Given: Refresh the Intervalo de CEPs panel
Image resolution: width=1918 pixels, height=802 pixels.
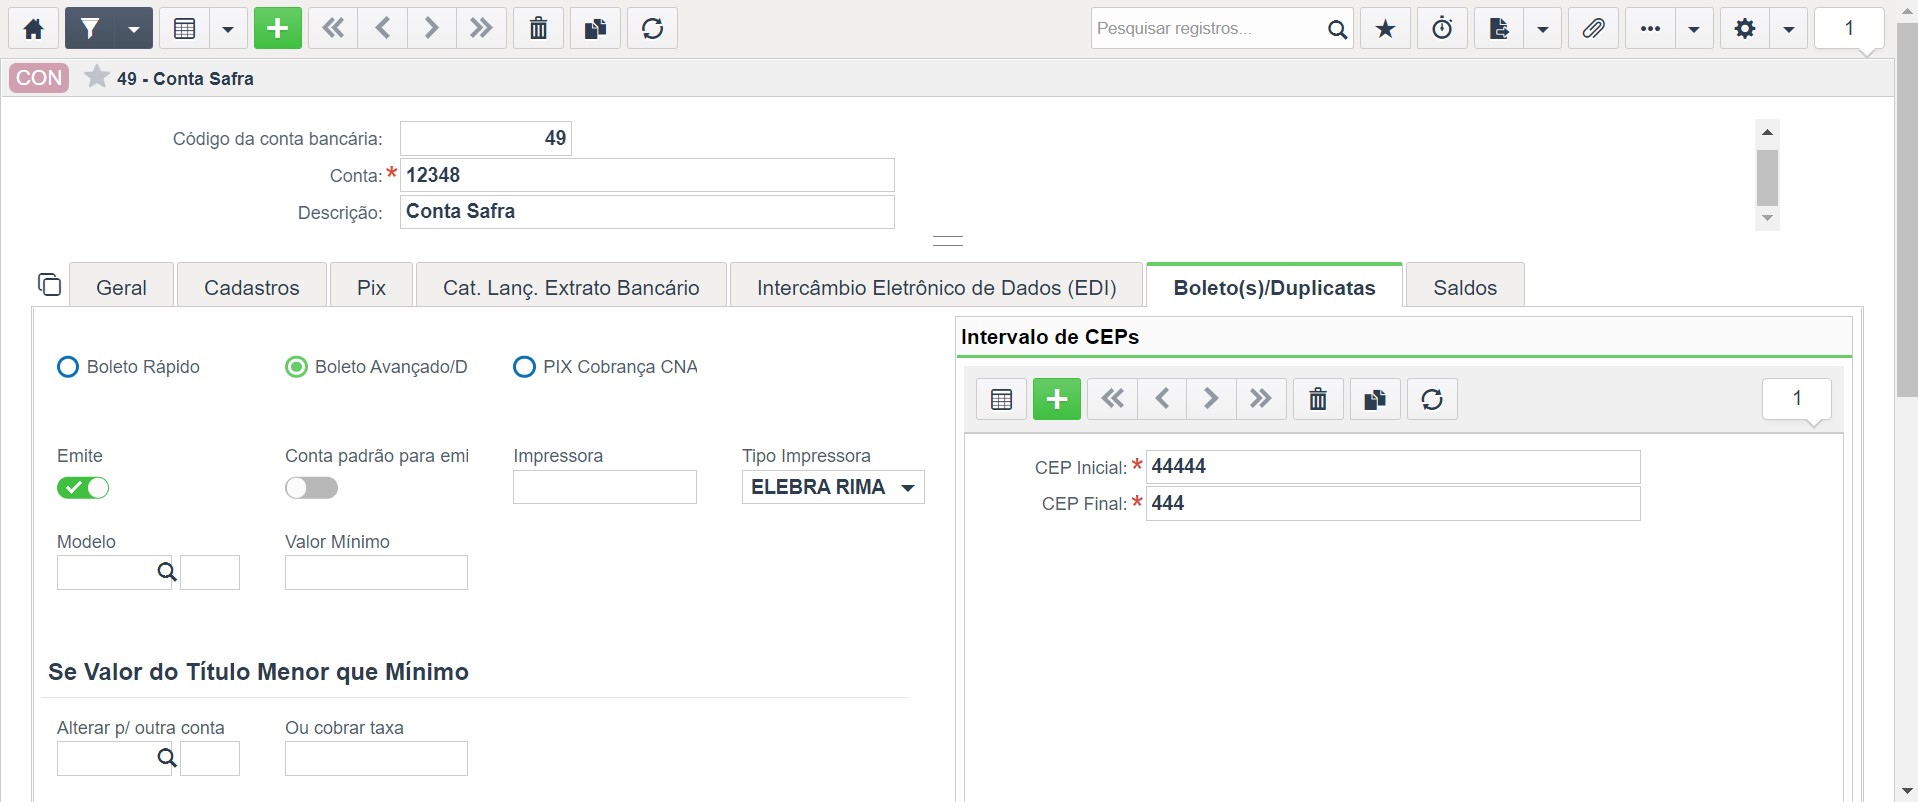Looking at the screenshot, I should point(1432,399).
